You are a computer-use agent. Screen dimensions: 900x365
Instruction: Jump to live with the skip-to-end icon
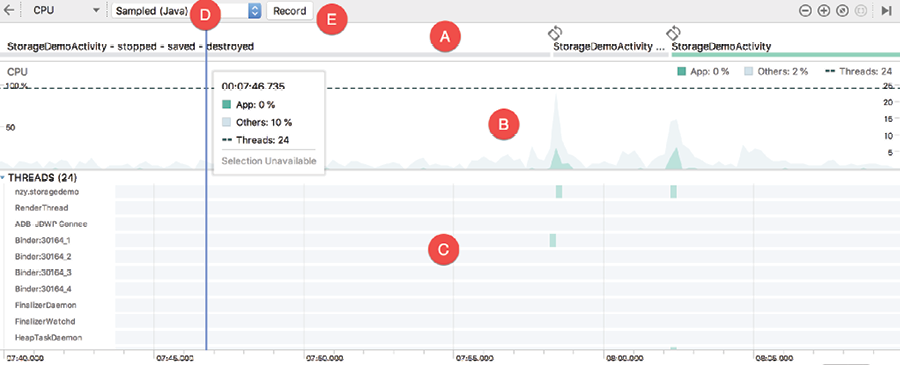886,11
